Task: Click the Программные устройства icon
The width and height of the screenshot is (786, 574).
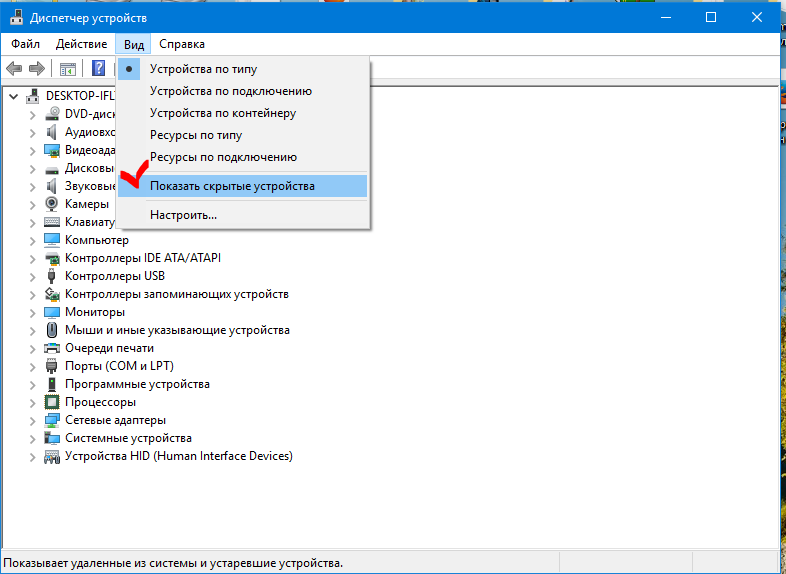Action: (x=52, y=384)
